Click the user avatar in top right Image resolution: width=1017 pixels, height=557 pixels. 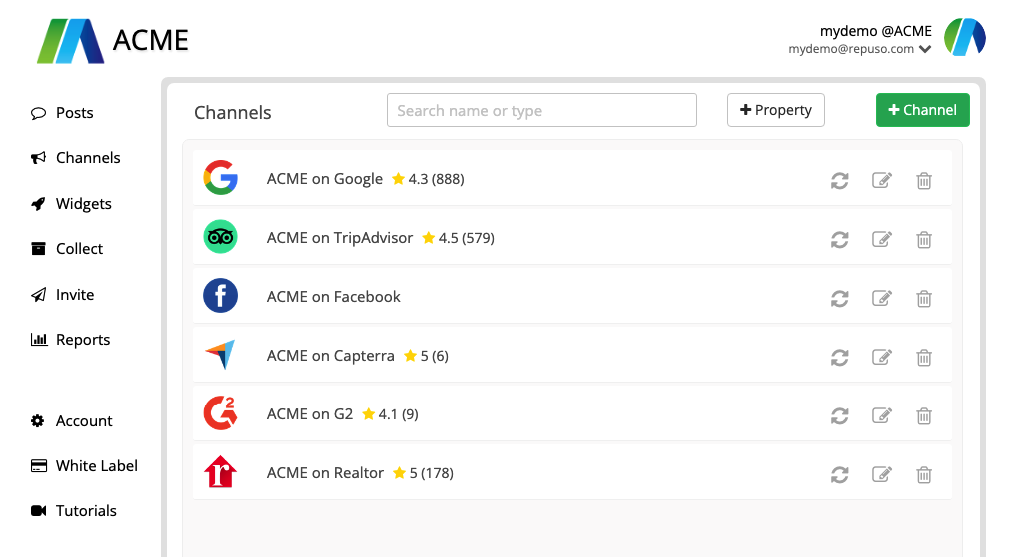point(965,37)
